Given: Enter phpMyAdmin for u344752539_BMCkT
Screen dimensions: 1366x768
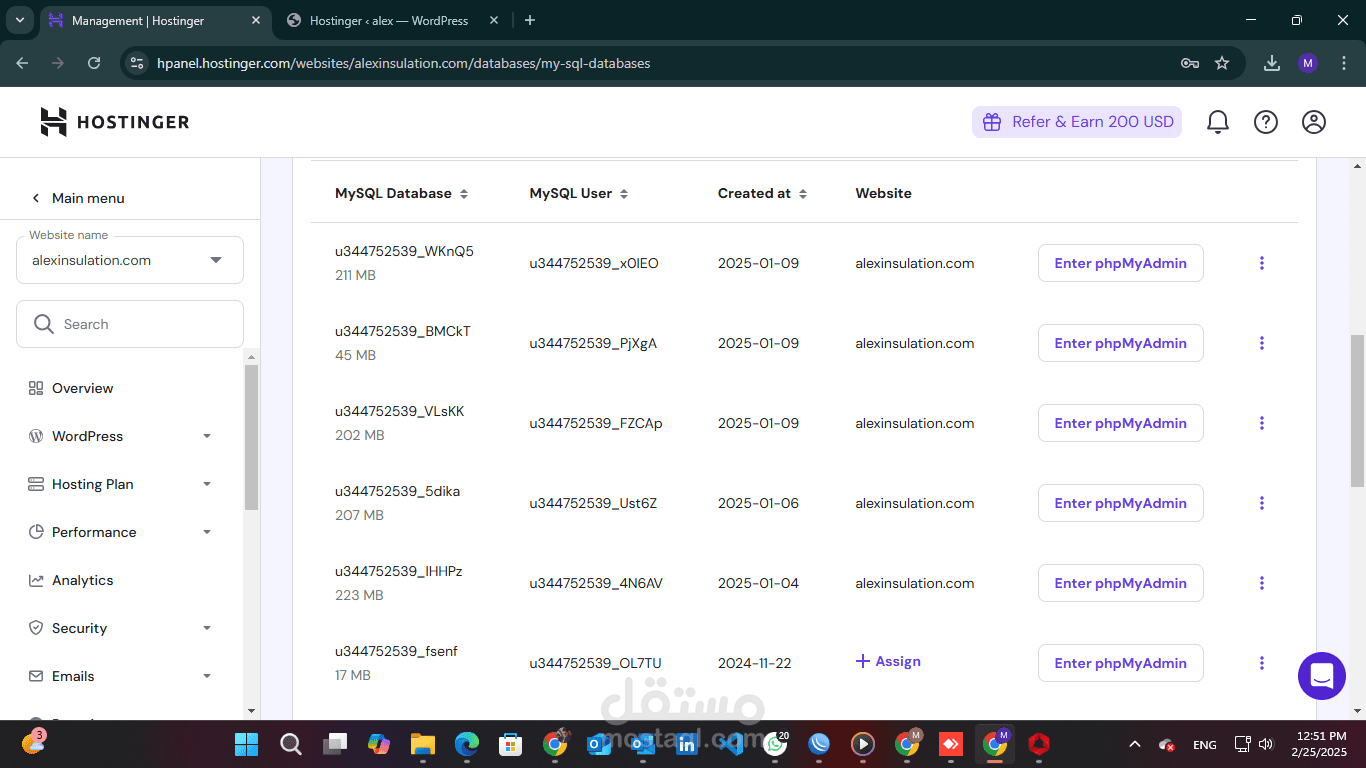Looking at the screenshot, I should (1120, 343).
